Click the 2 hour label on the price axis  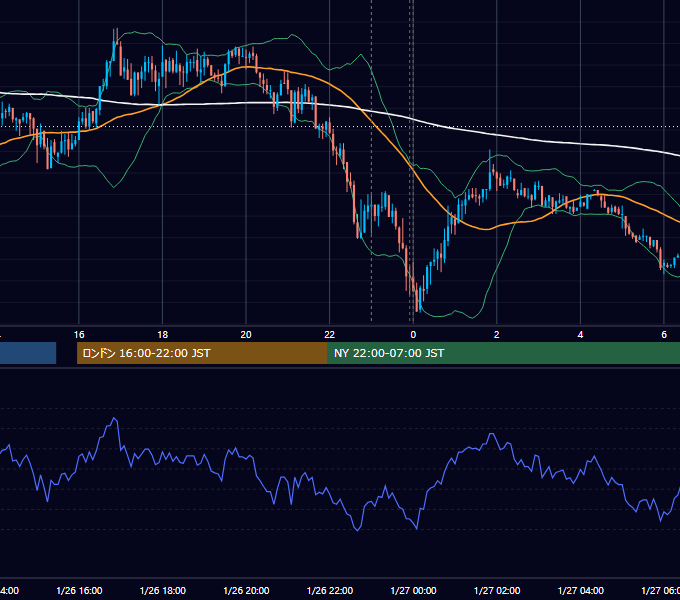[497, 335]
